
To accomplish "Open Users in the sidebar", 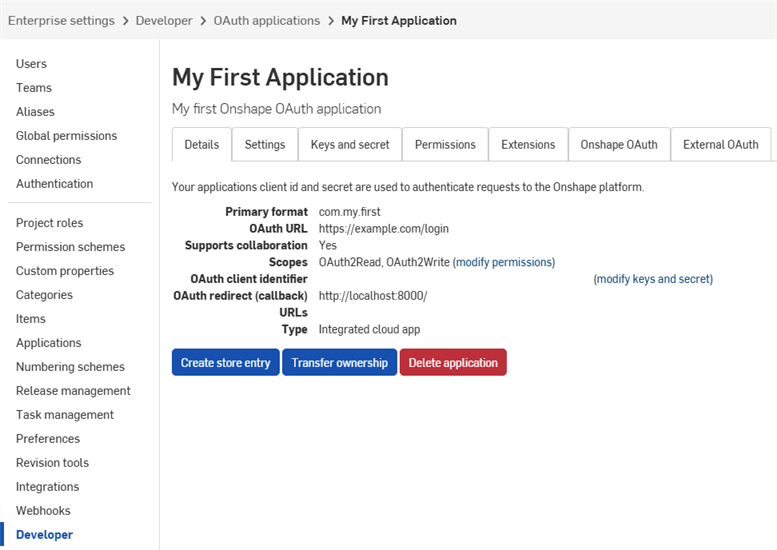I will click(31, 64).
